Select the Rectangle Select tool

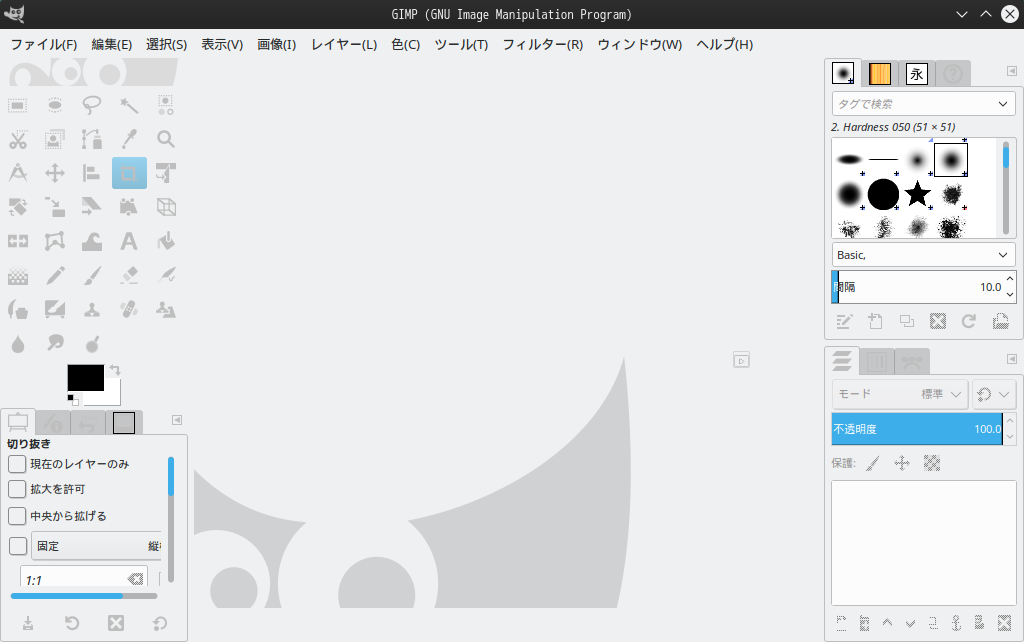pos(18,105)
